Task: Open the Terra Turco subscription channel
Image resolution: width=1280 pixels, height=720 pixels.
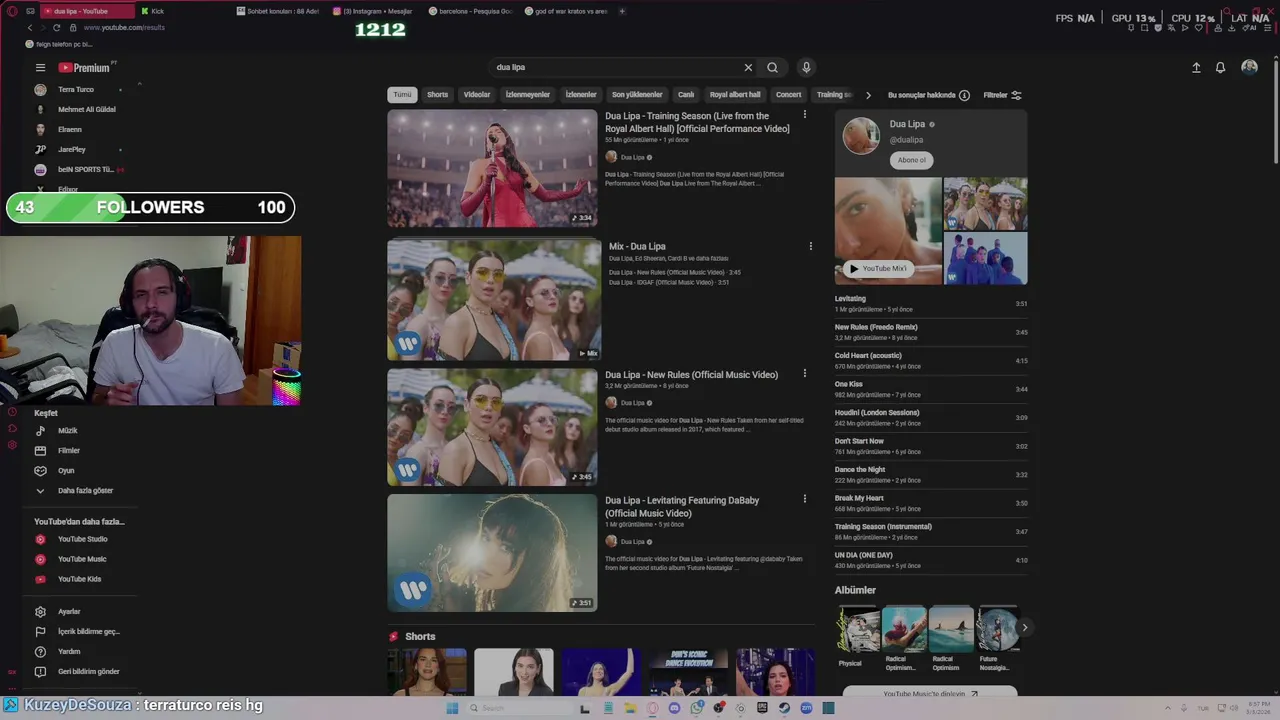Action: [x=75, y=89]
